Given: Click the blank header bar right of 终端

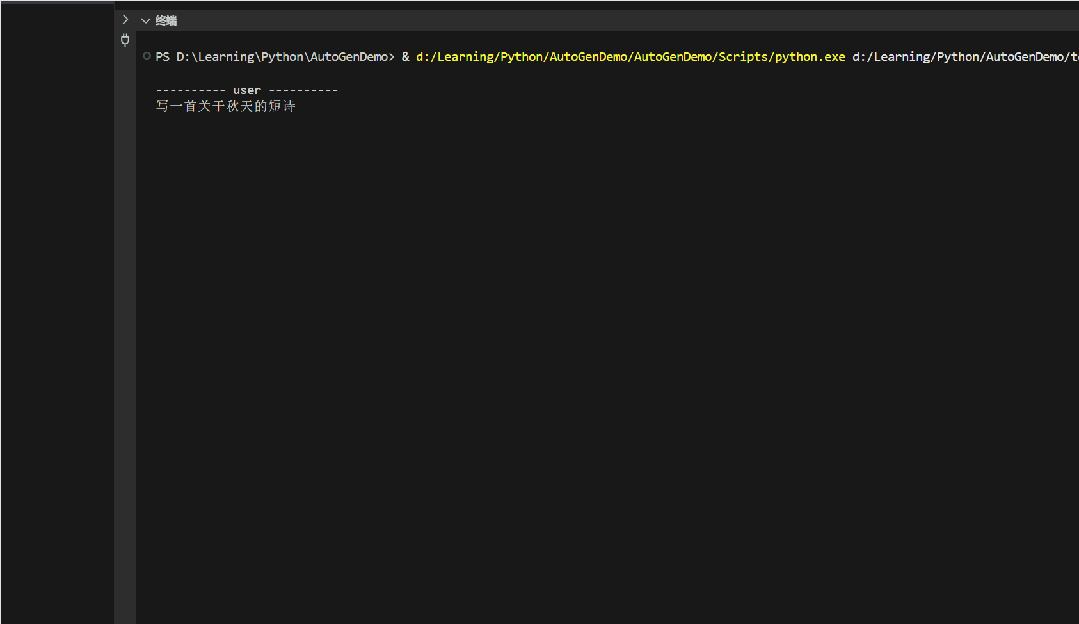Looking at the screenshot, I should pyautogui.click(x=600, y=21).
